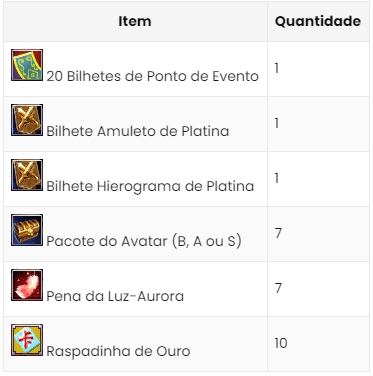Click quantity 10 for Raspadinha de Ouro

click(281, 343)
